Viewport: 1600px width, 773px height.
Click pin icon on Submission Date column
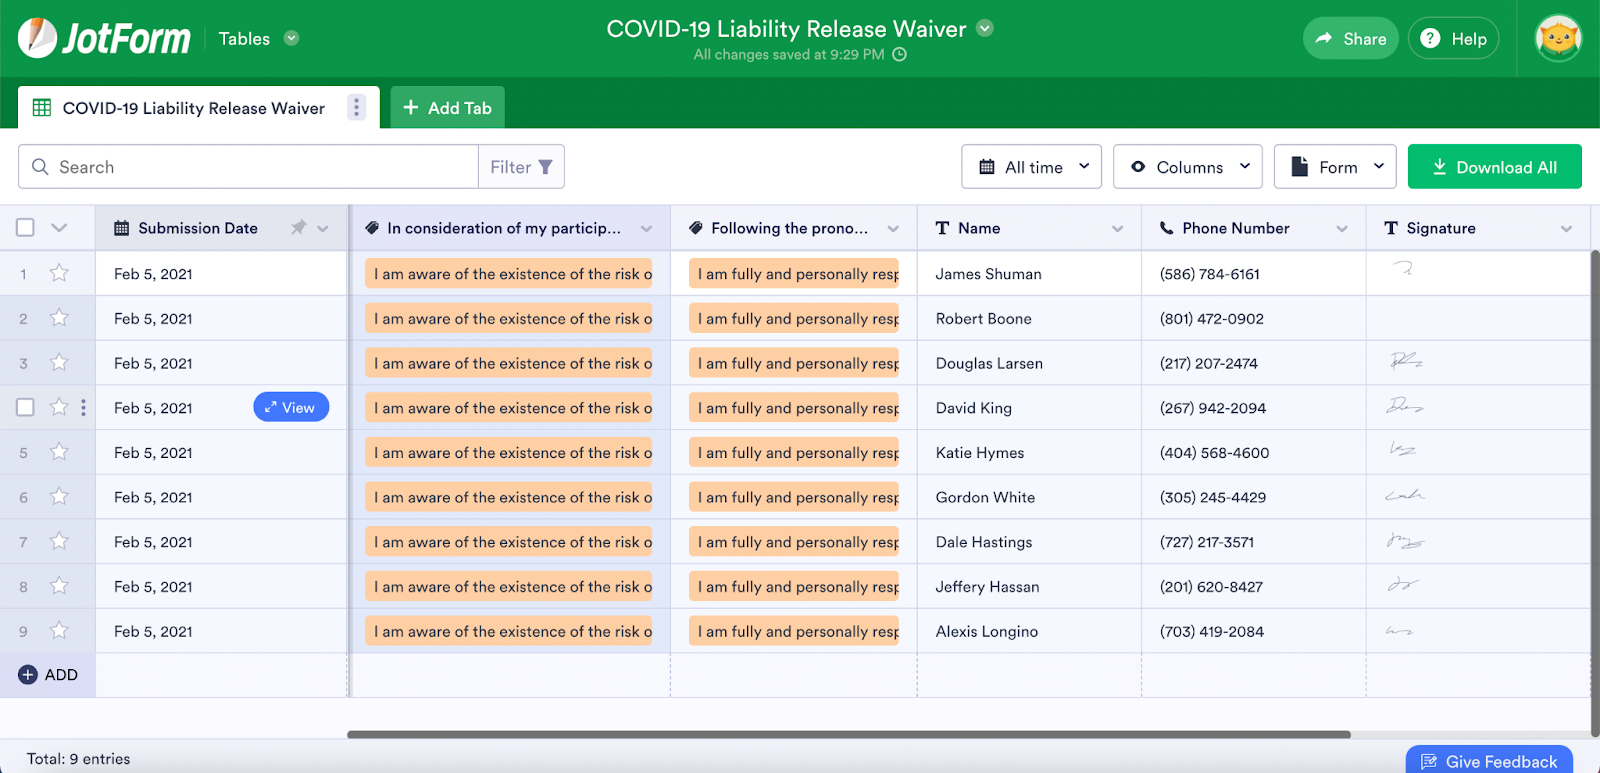[298, 228]
